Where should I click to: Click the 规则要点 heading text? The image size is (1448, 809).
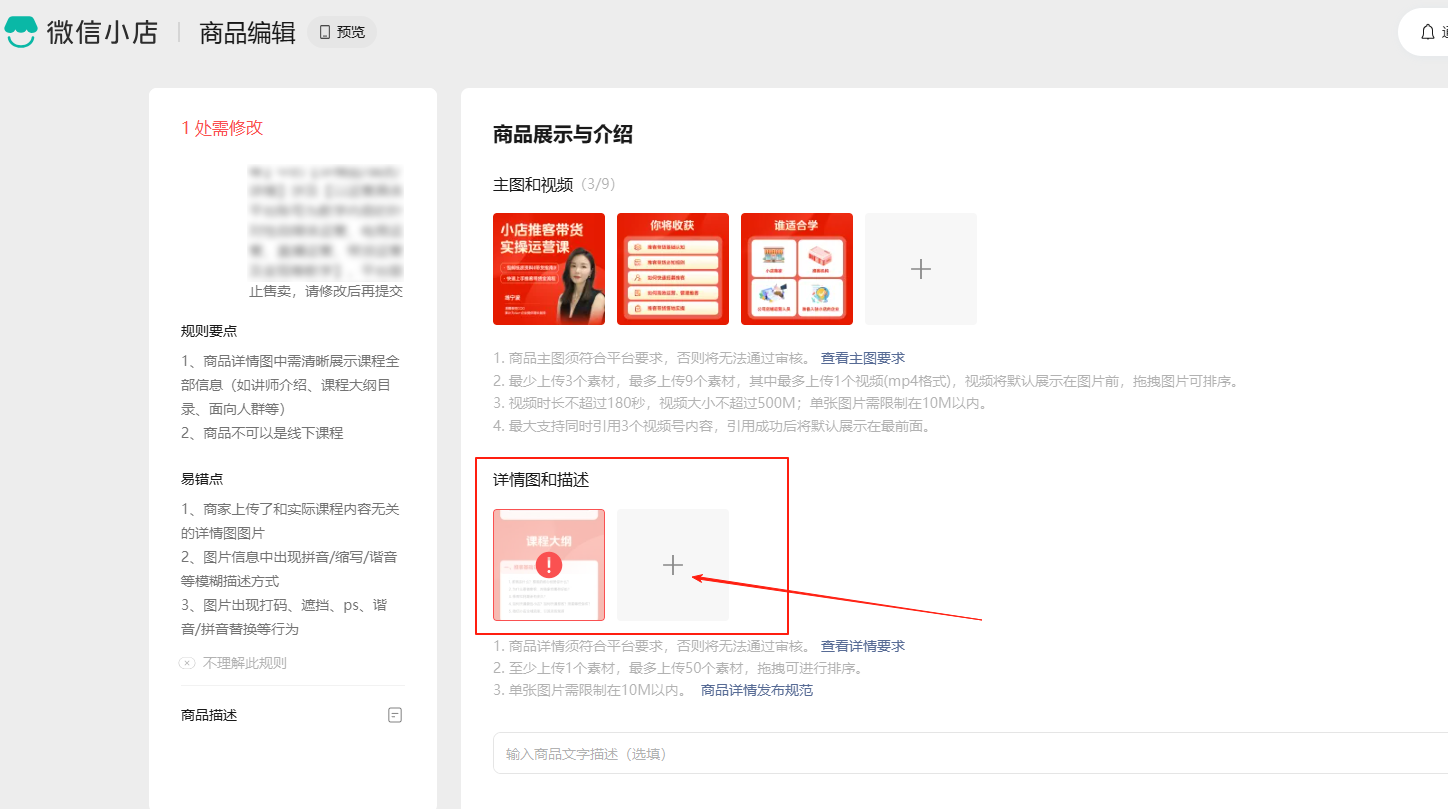coord(209,331)
